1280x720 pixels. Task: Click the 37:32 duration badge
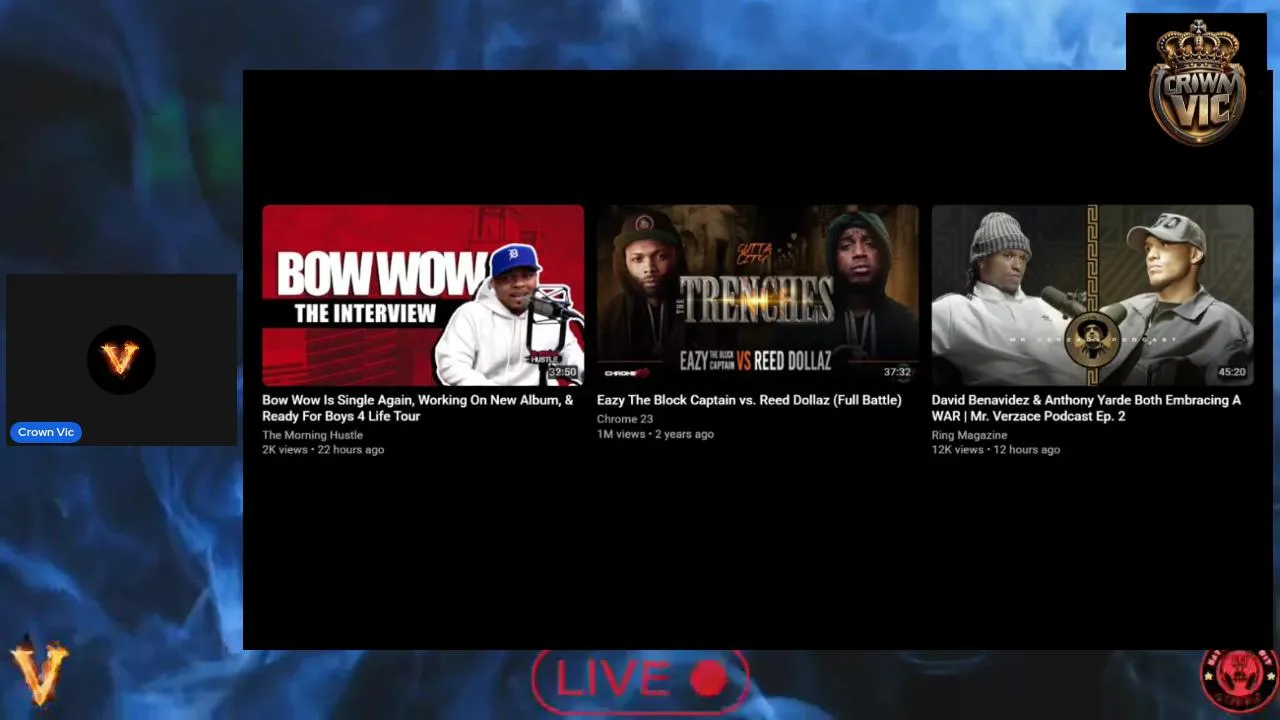pyautogui.click(x=897, y=372)
